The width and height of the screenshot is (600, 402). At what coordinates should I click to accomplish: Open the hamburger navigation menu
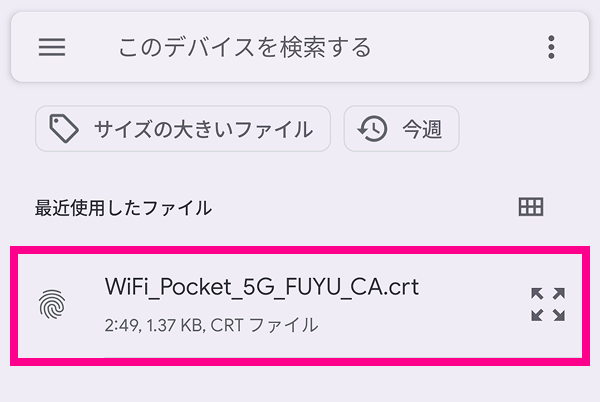[x=52, y=47]
